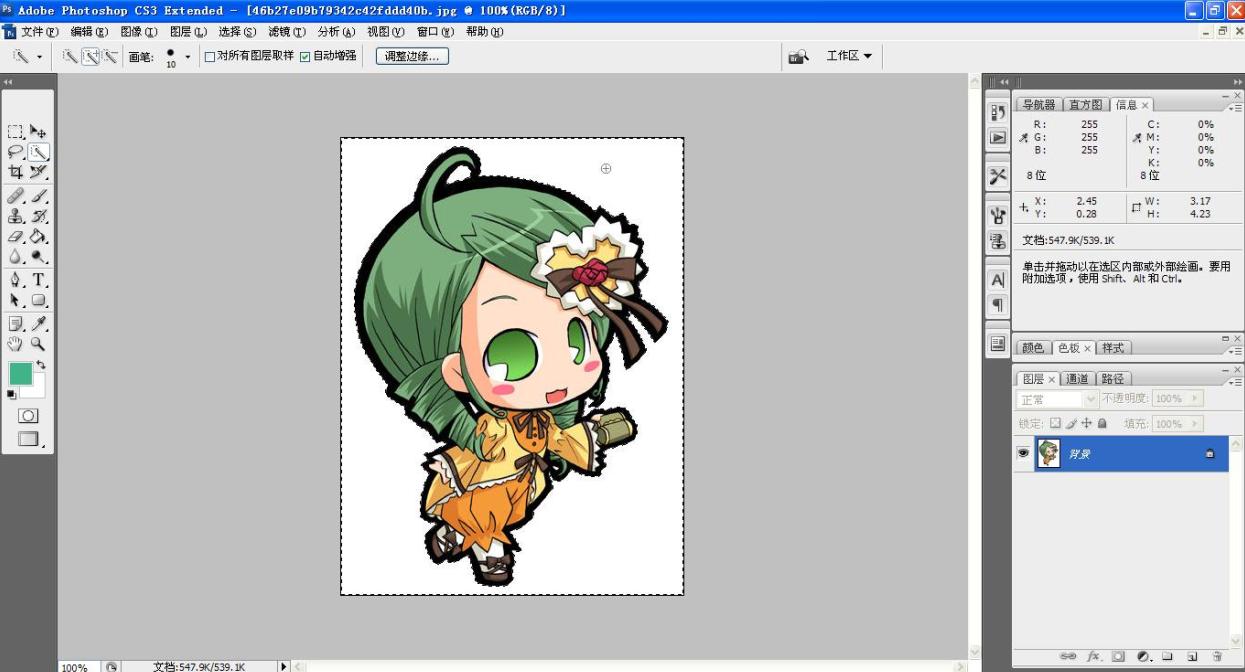The width and height of the screenshot is (1245, 672).
Task: Click the delete layer trash icon
Action: [x=1217, y=656]
